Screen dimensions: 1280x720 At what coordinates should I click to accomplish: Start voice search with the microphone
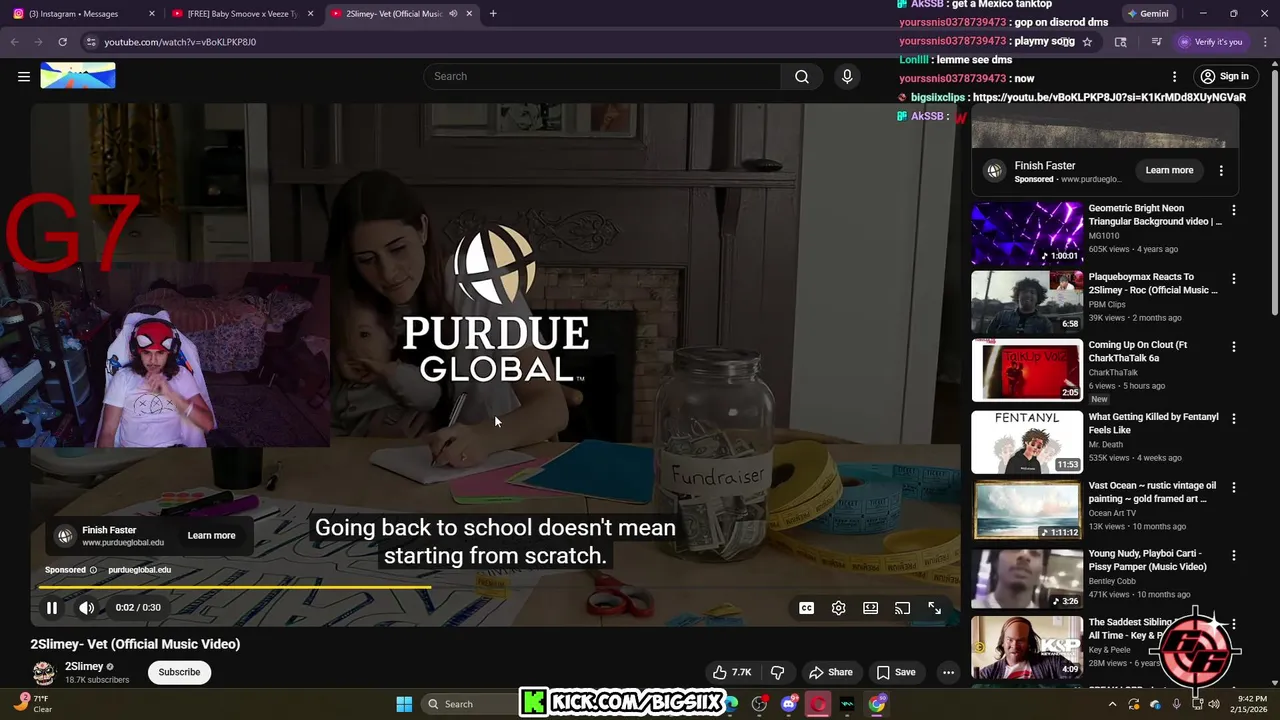847,76
